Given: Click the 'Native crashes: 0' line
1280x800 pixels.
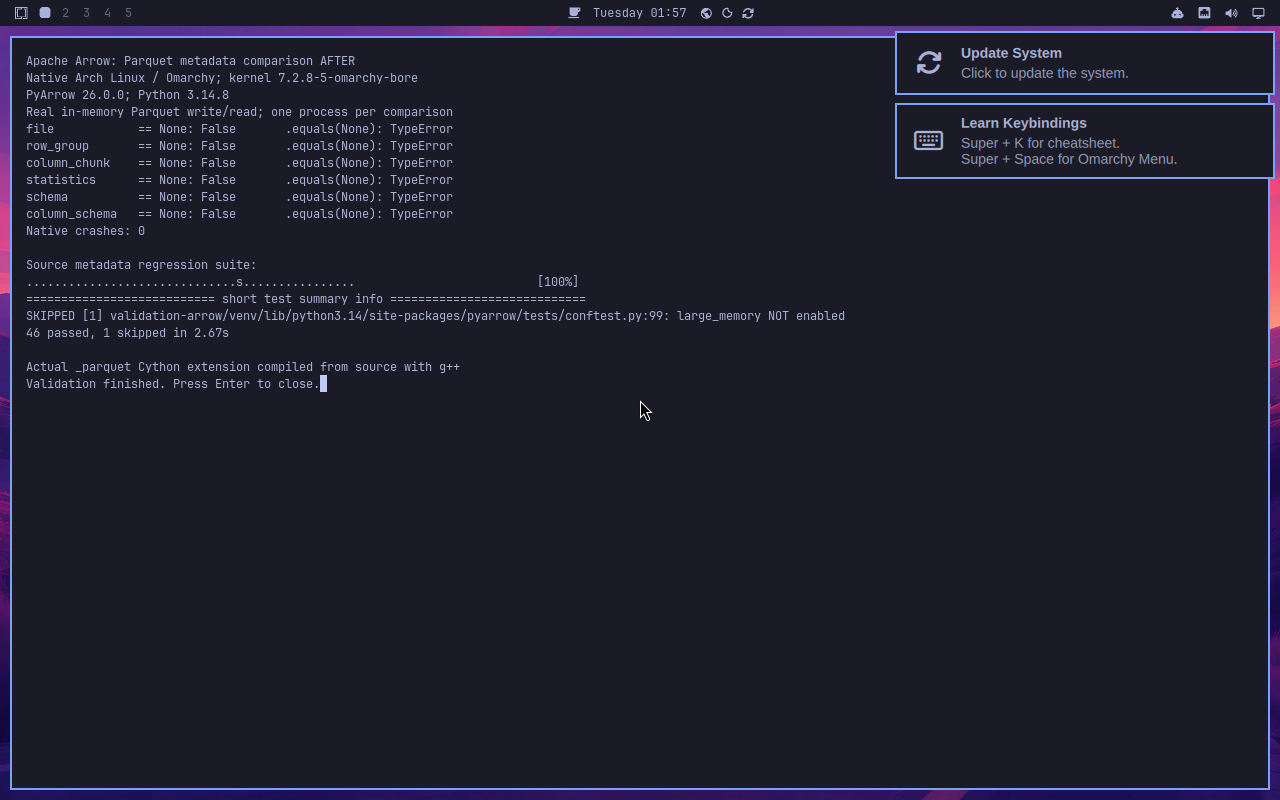Looking at the screenshot, I should (85, 231).
